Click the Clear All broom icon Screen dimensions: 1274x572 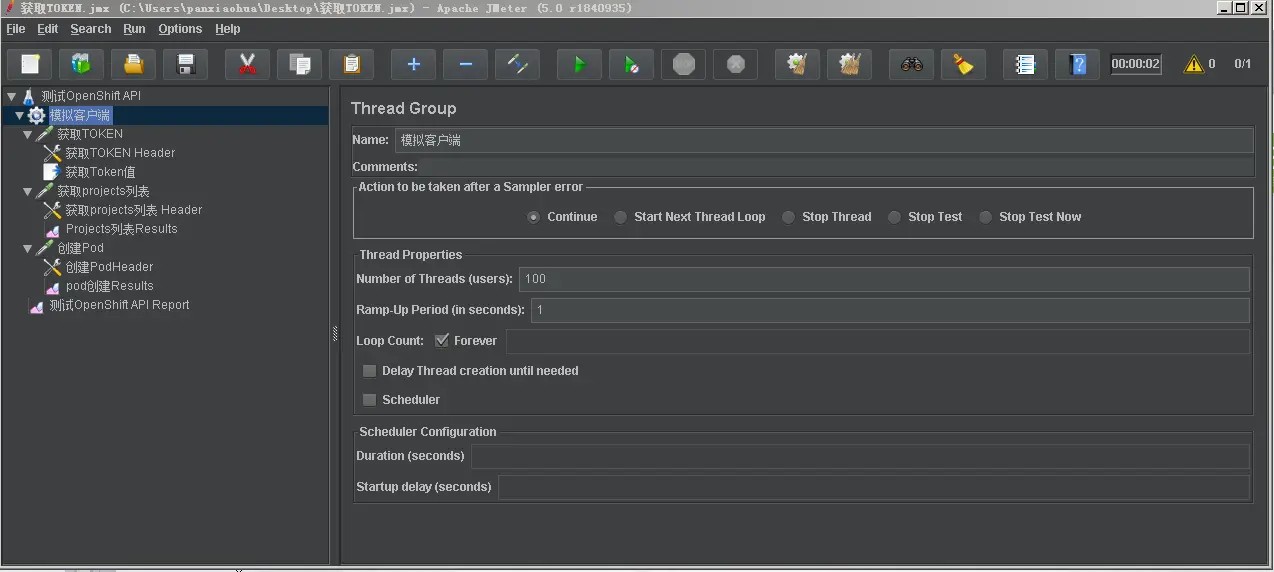click(x=849, y=65)
